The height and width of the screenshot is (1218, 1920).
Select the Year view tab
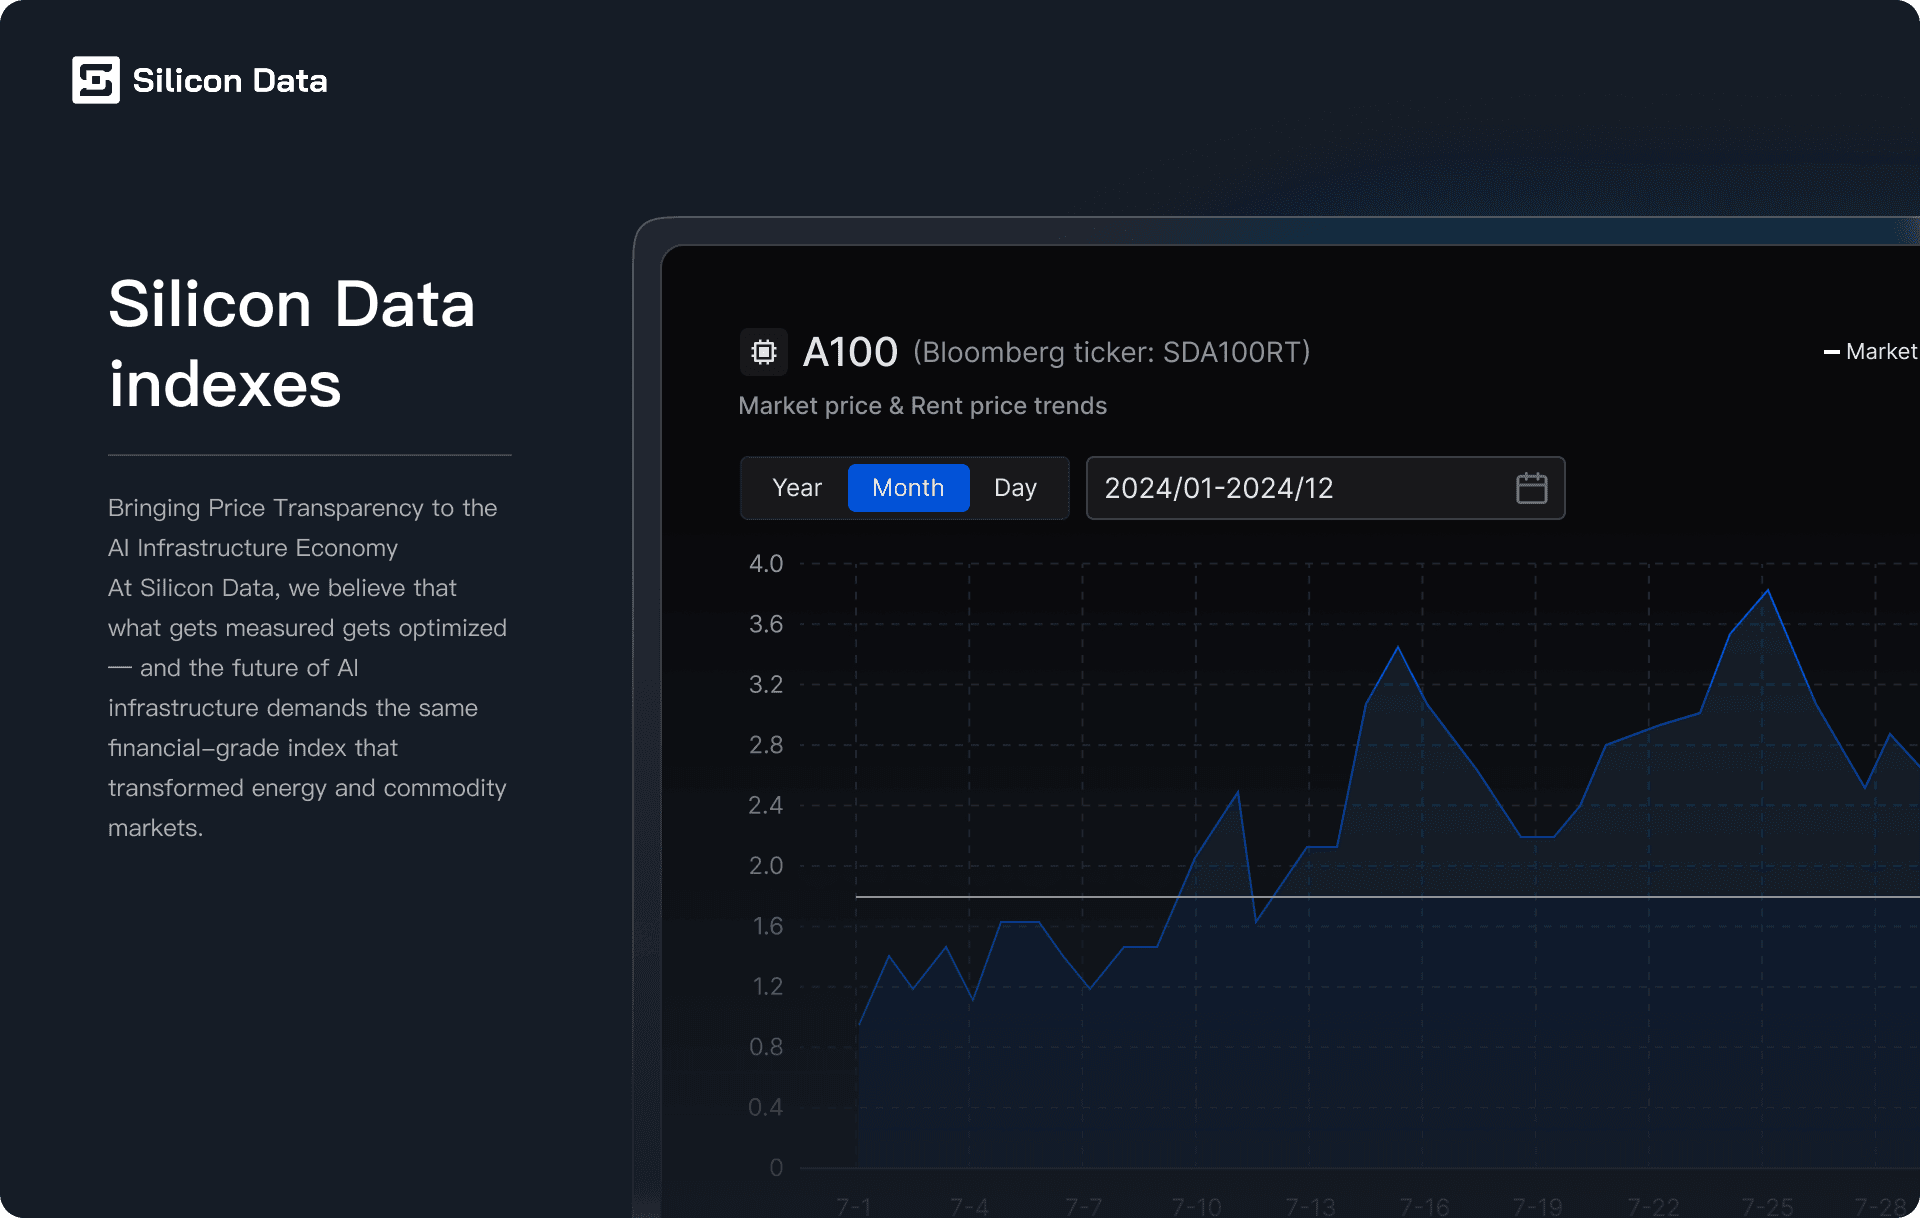pos(797,488)
